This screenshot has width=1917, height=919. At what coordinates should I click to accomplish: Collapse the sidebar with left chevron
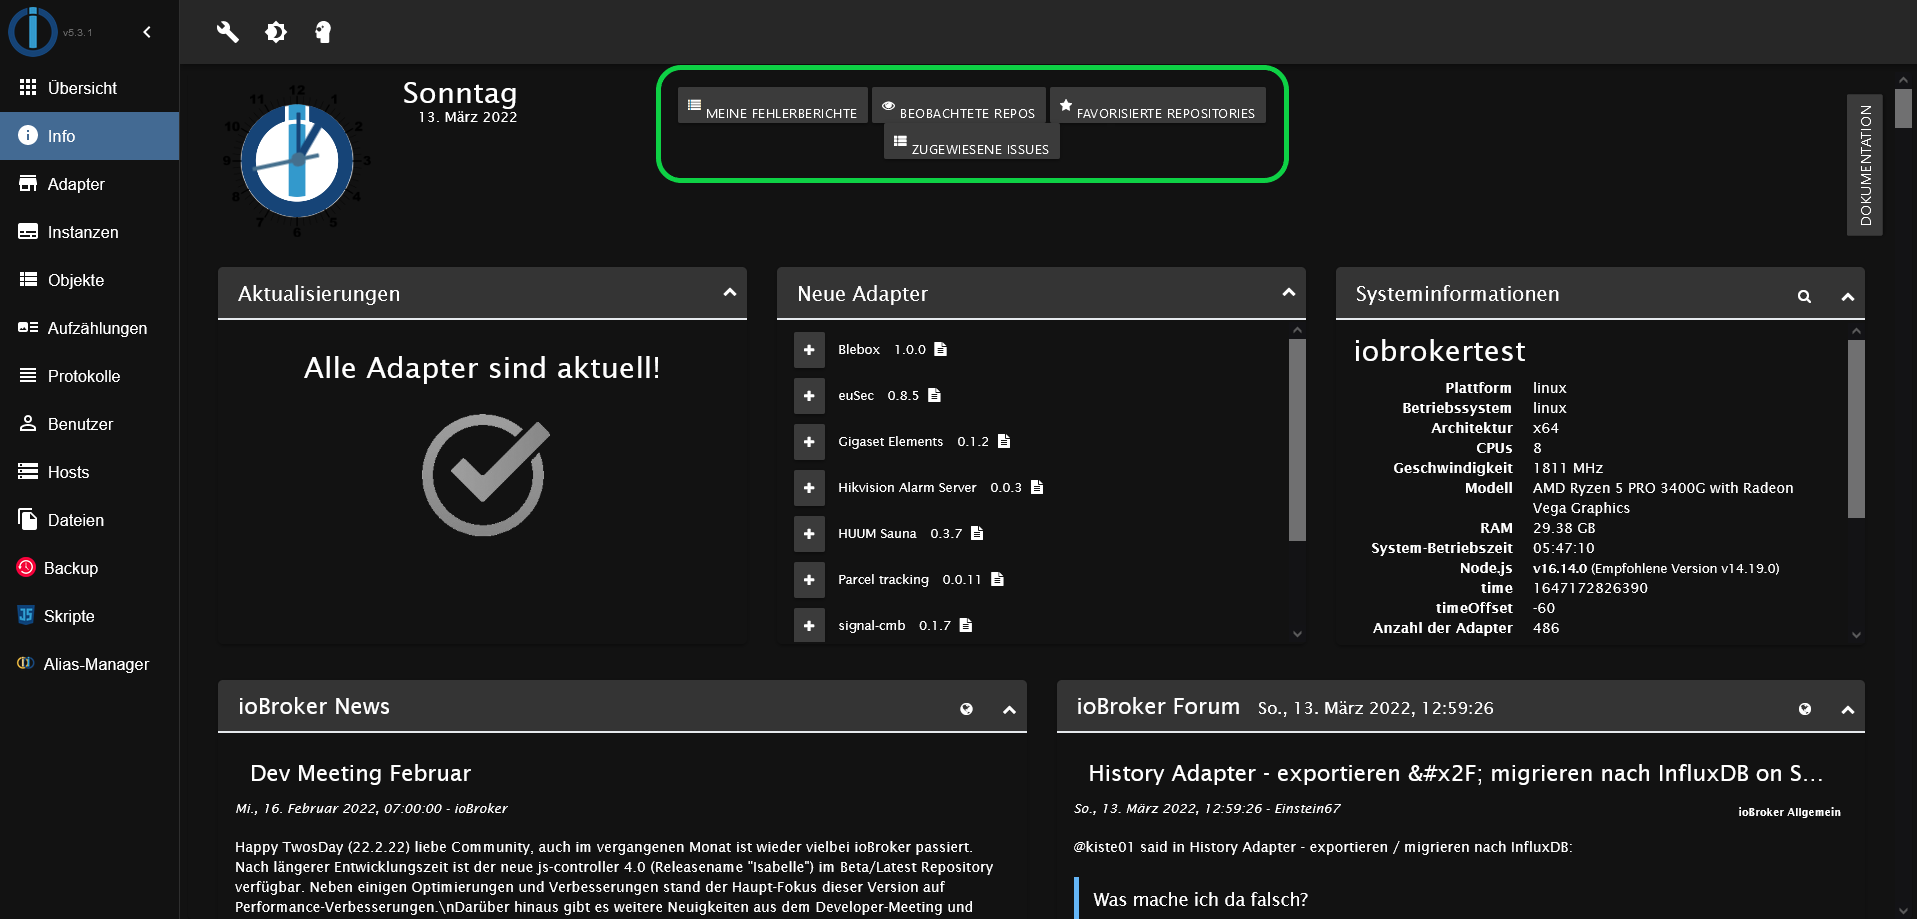[x=147, y=32]
